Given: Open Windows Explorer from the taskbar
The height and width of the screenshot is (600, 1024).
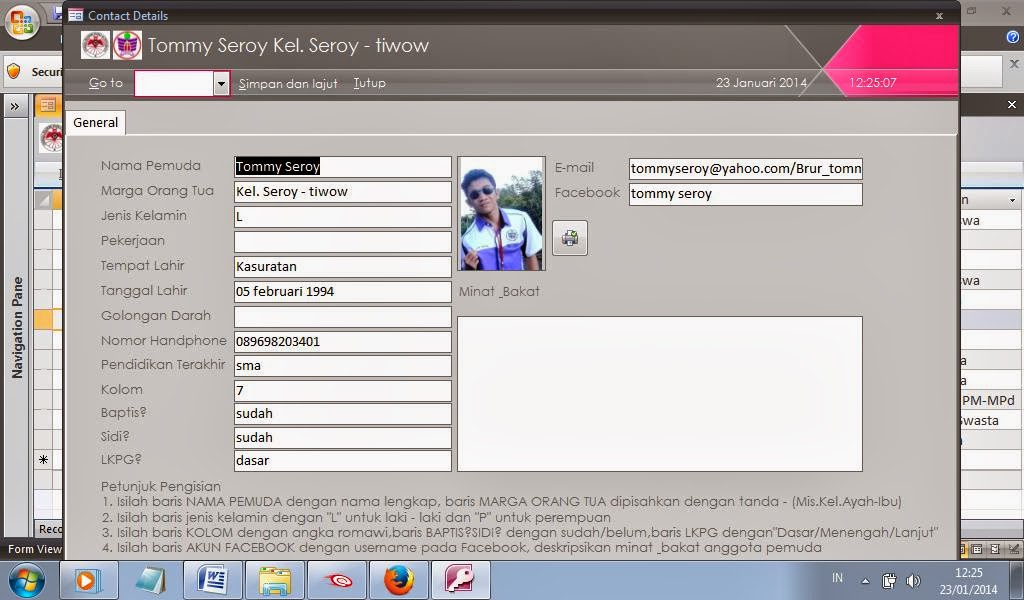Looking at the screenshot, I should [x=275, y=579].
